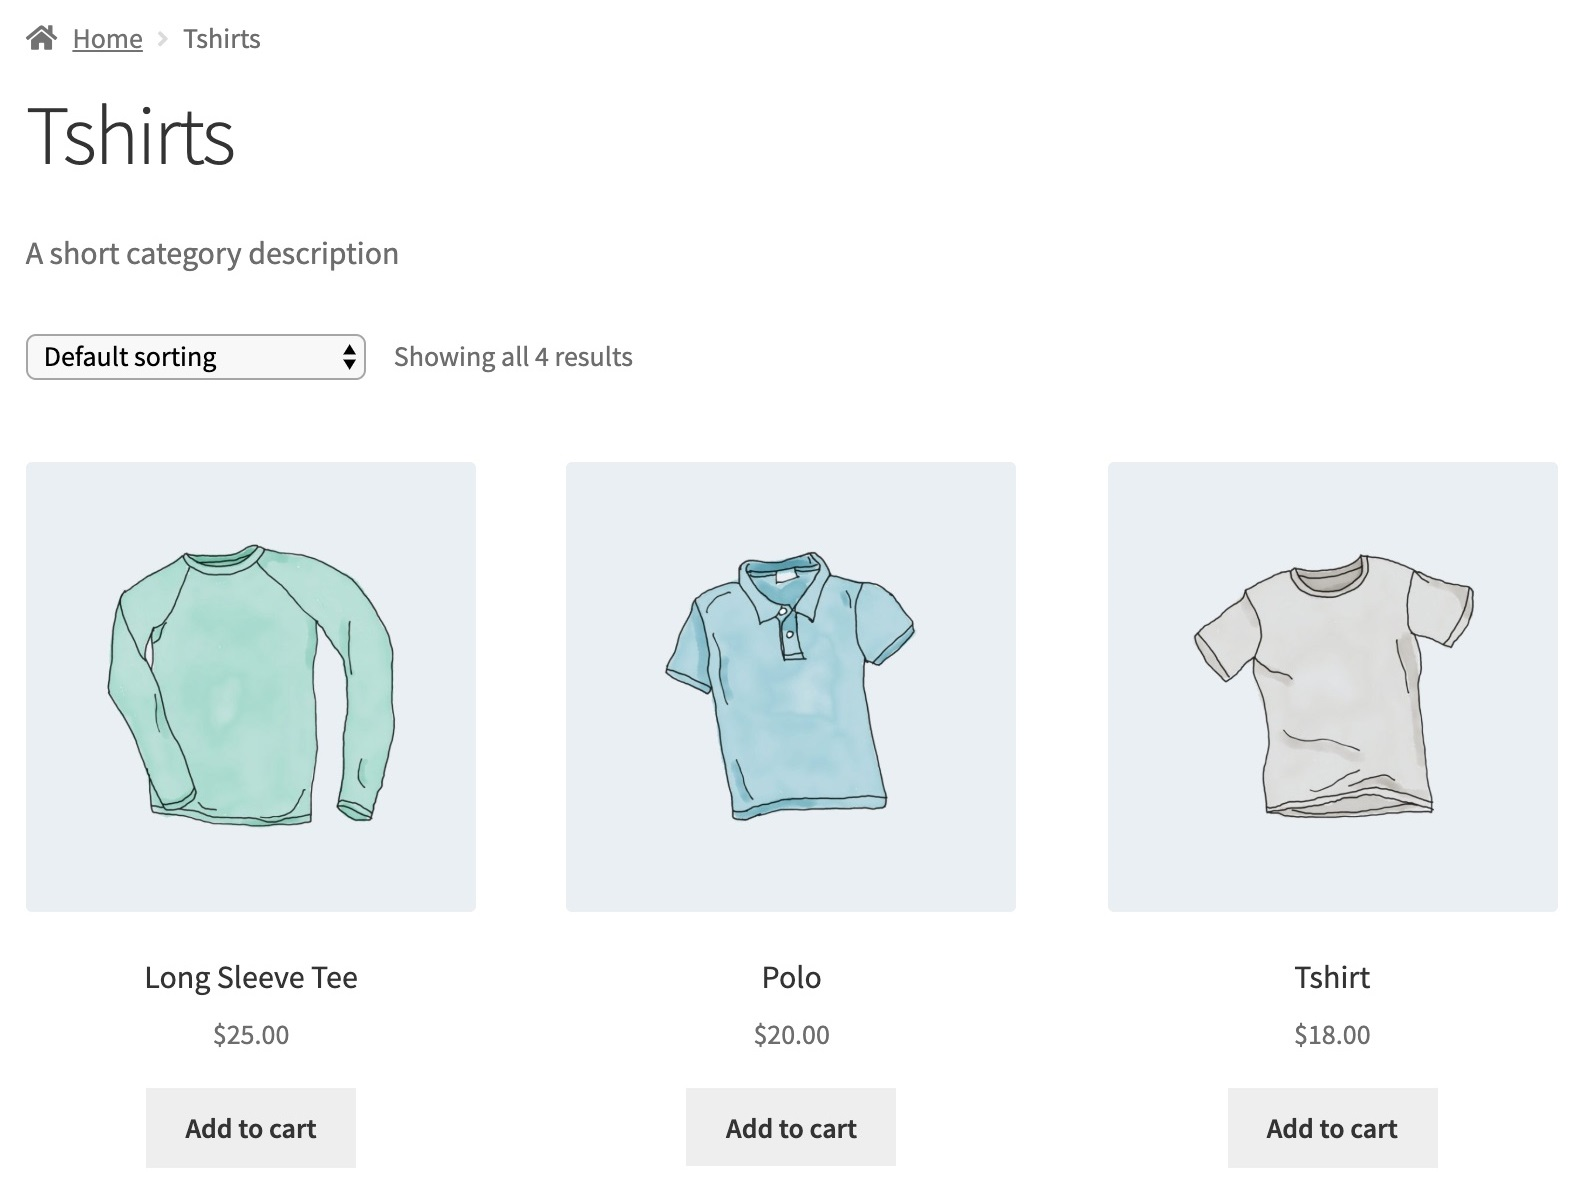This screenshot has width=1584, height=1202.
Task: Add Long Sleeve Tee to cart
Action: click(x=251, y=1128)
